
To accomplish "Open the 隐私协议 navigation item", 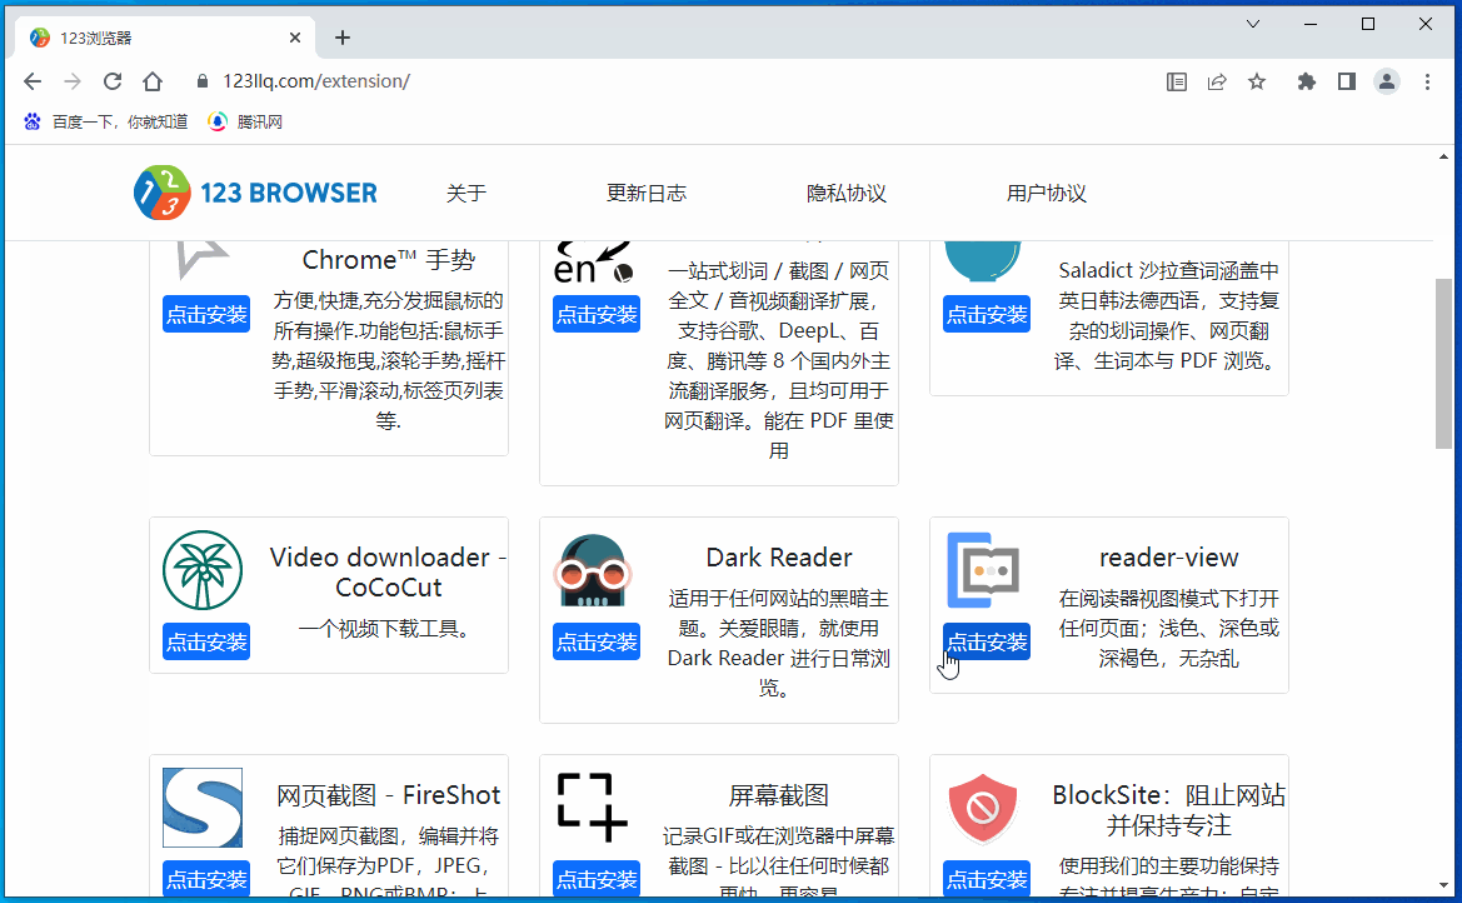I will 846,193.
